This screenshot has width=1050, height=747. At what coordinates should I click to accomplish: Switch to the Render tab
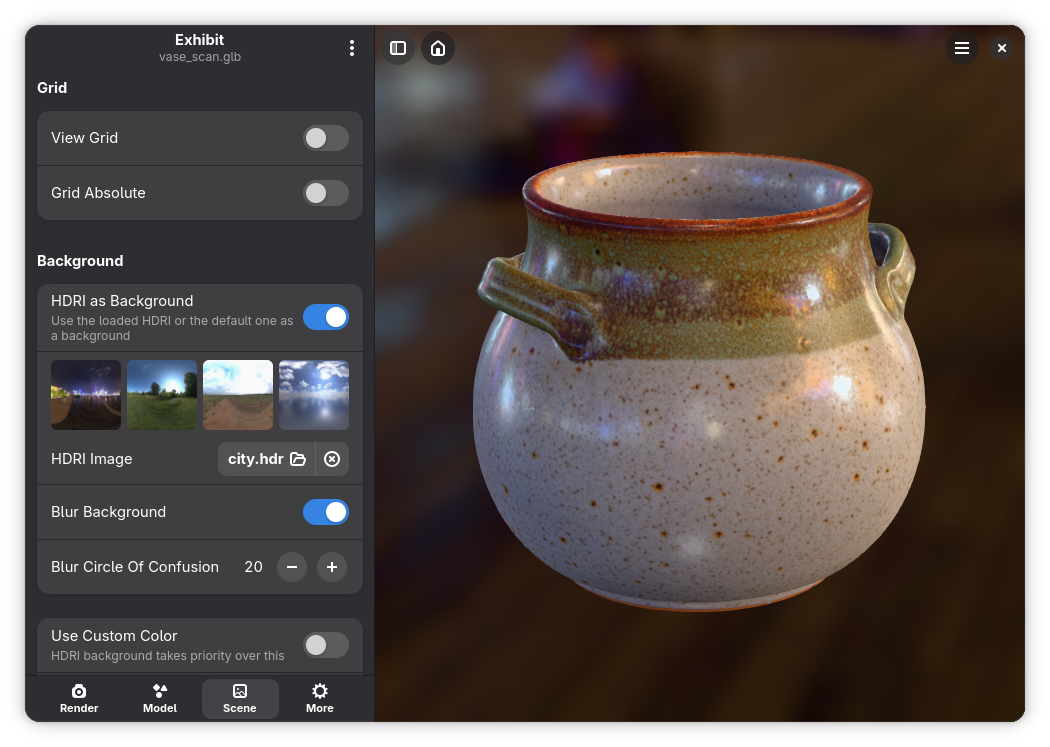79,699
